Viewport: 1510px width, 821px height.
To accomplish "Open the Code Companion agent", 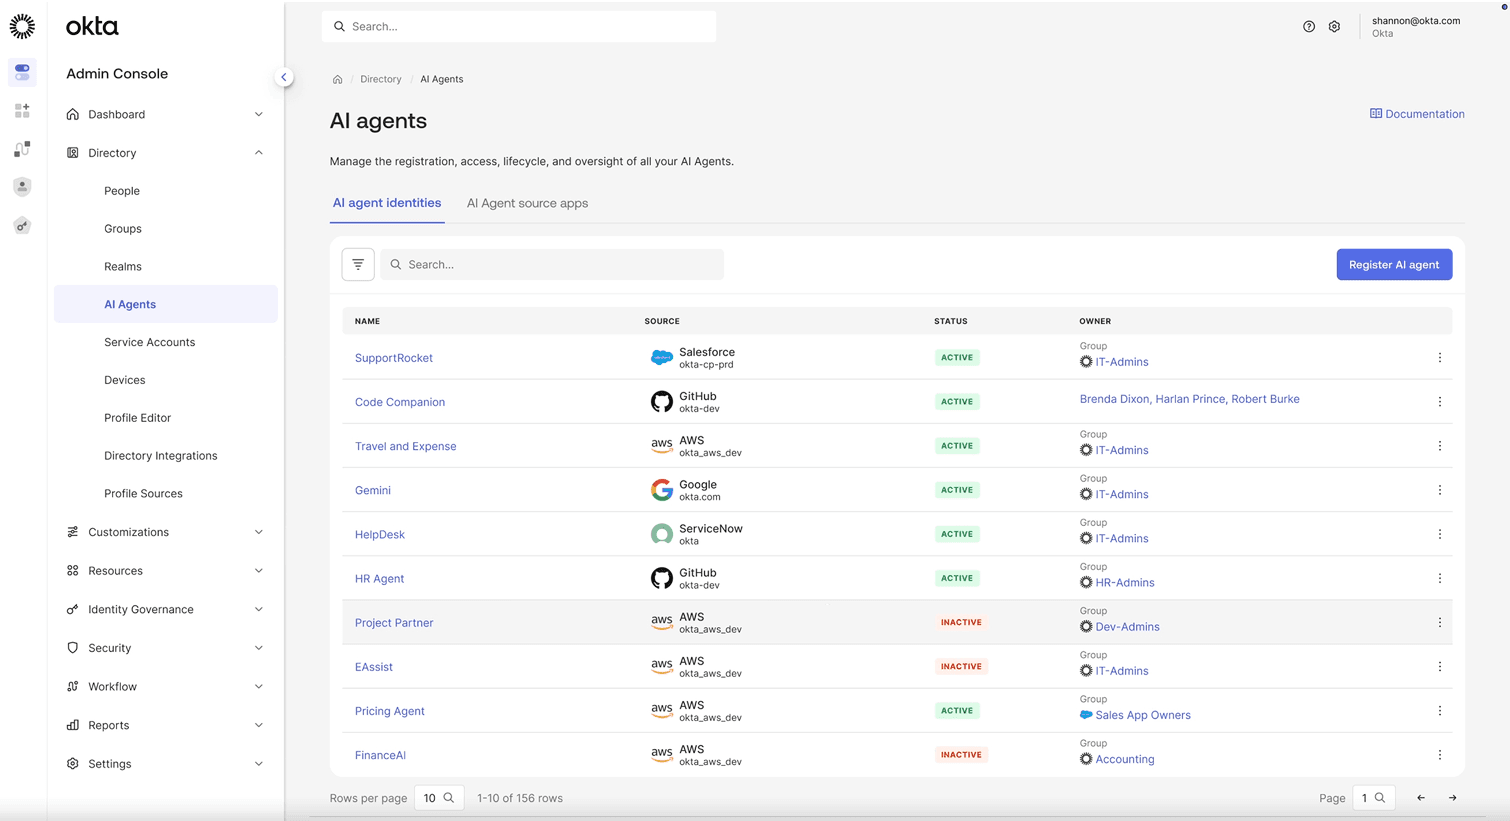I will click(x=400, y=402).
